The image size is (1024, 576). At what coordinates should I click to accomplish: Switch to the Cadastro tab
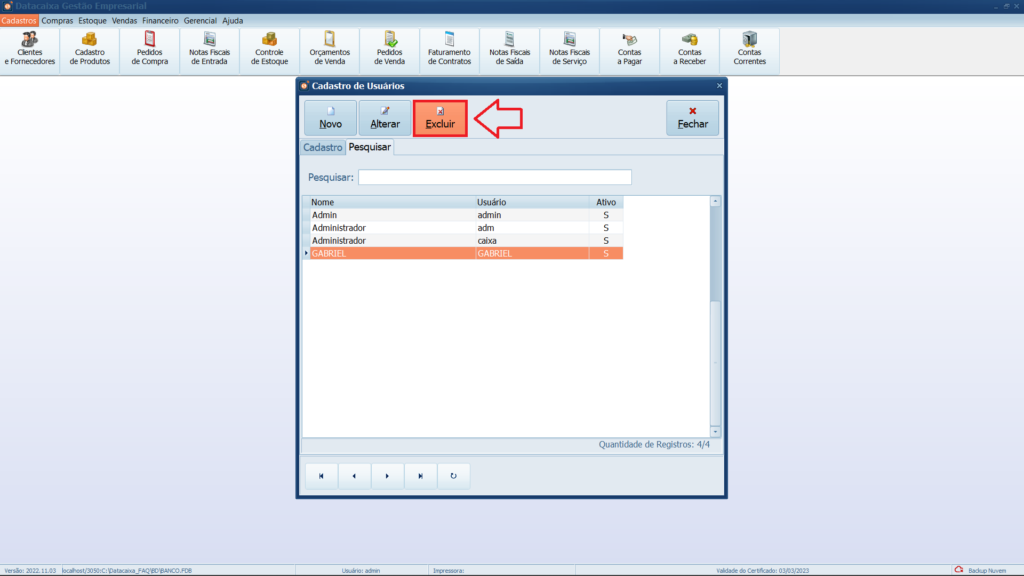coord(323,147)
